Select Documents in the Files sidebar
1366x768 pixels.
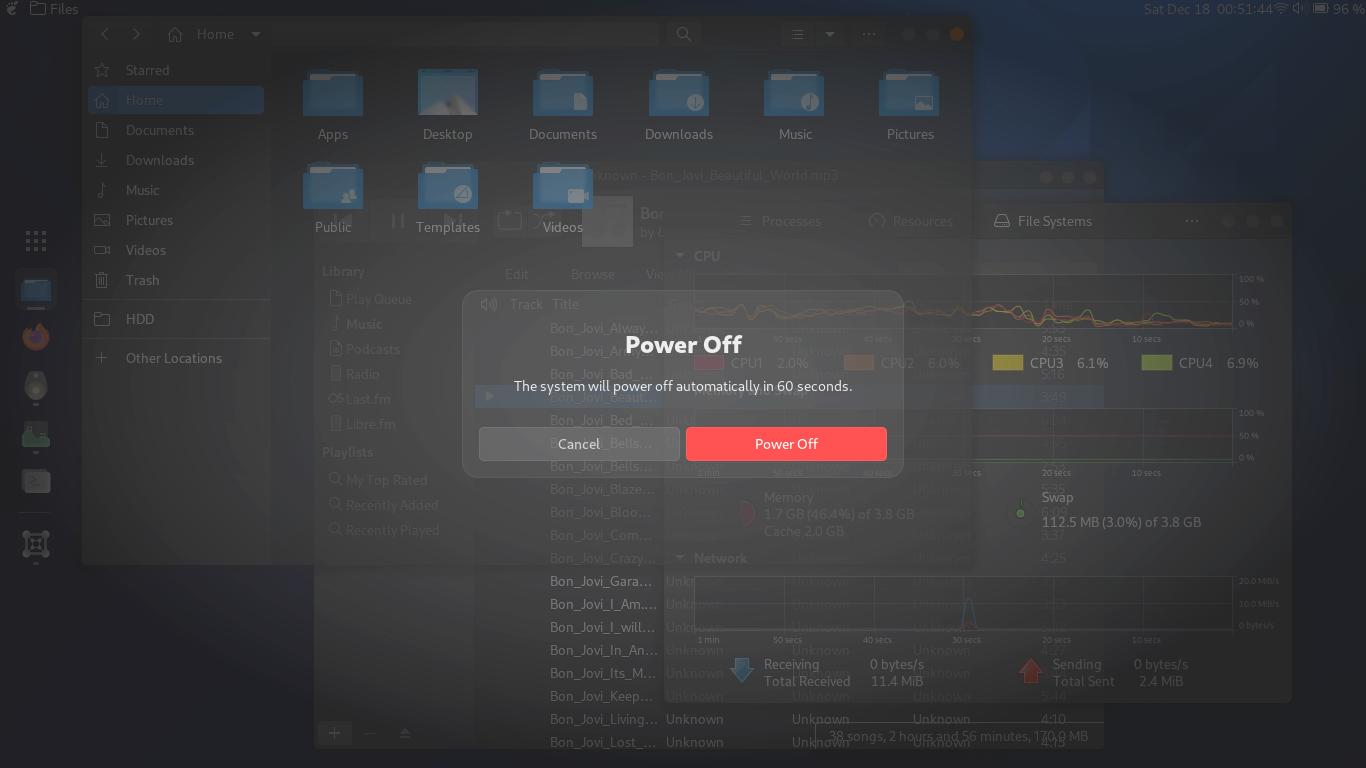176,130
